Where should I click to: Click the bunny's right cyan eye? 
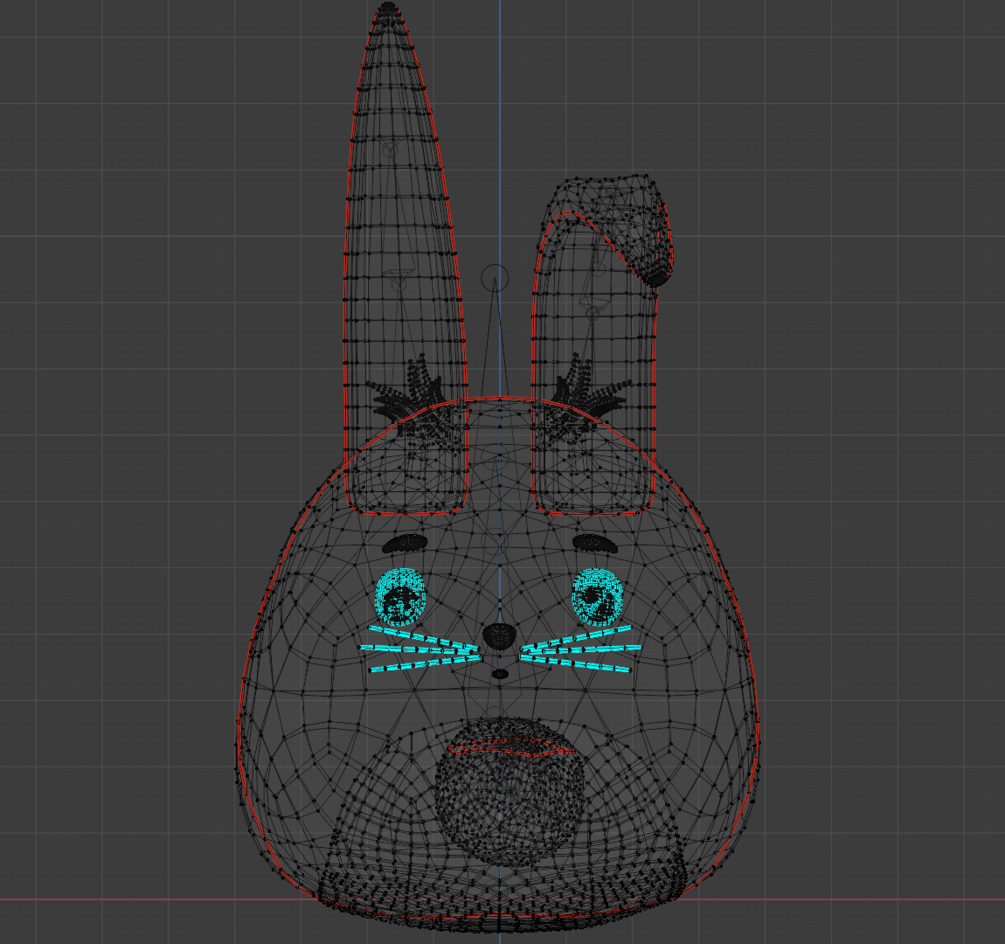598,597
